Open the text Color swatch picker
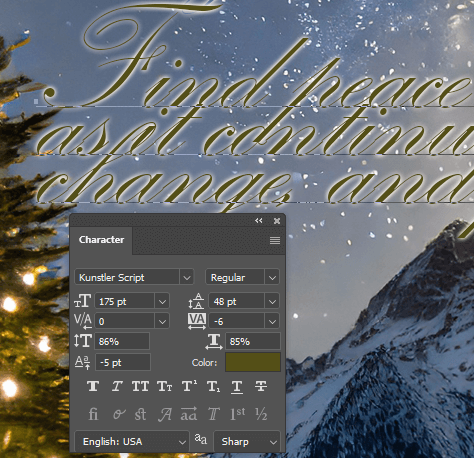The height and width of the screenshot is (458, 474). [x=253, y=362]
